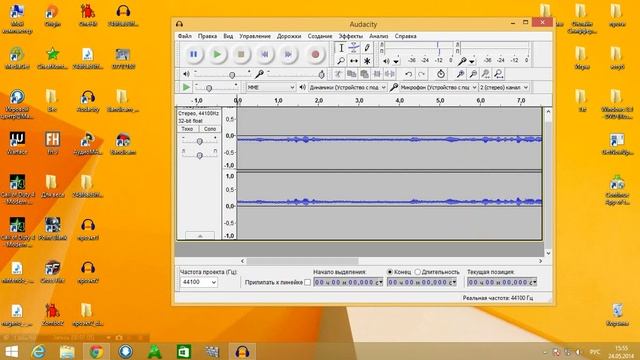The height and width of the screenshot is (360, 640).
Task: Open the 'Управление' menu
Action: click(x=255, y=36)
